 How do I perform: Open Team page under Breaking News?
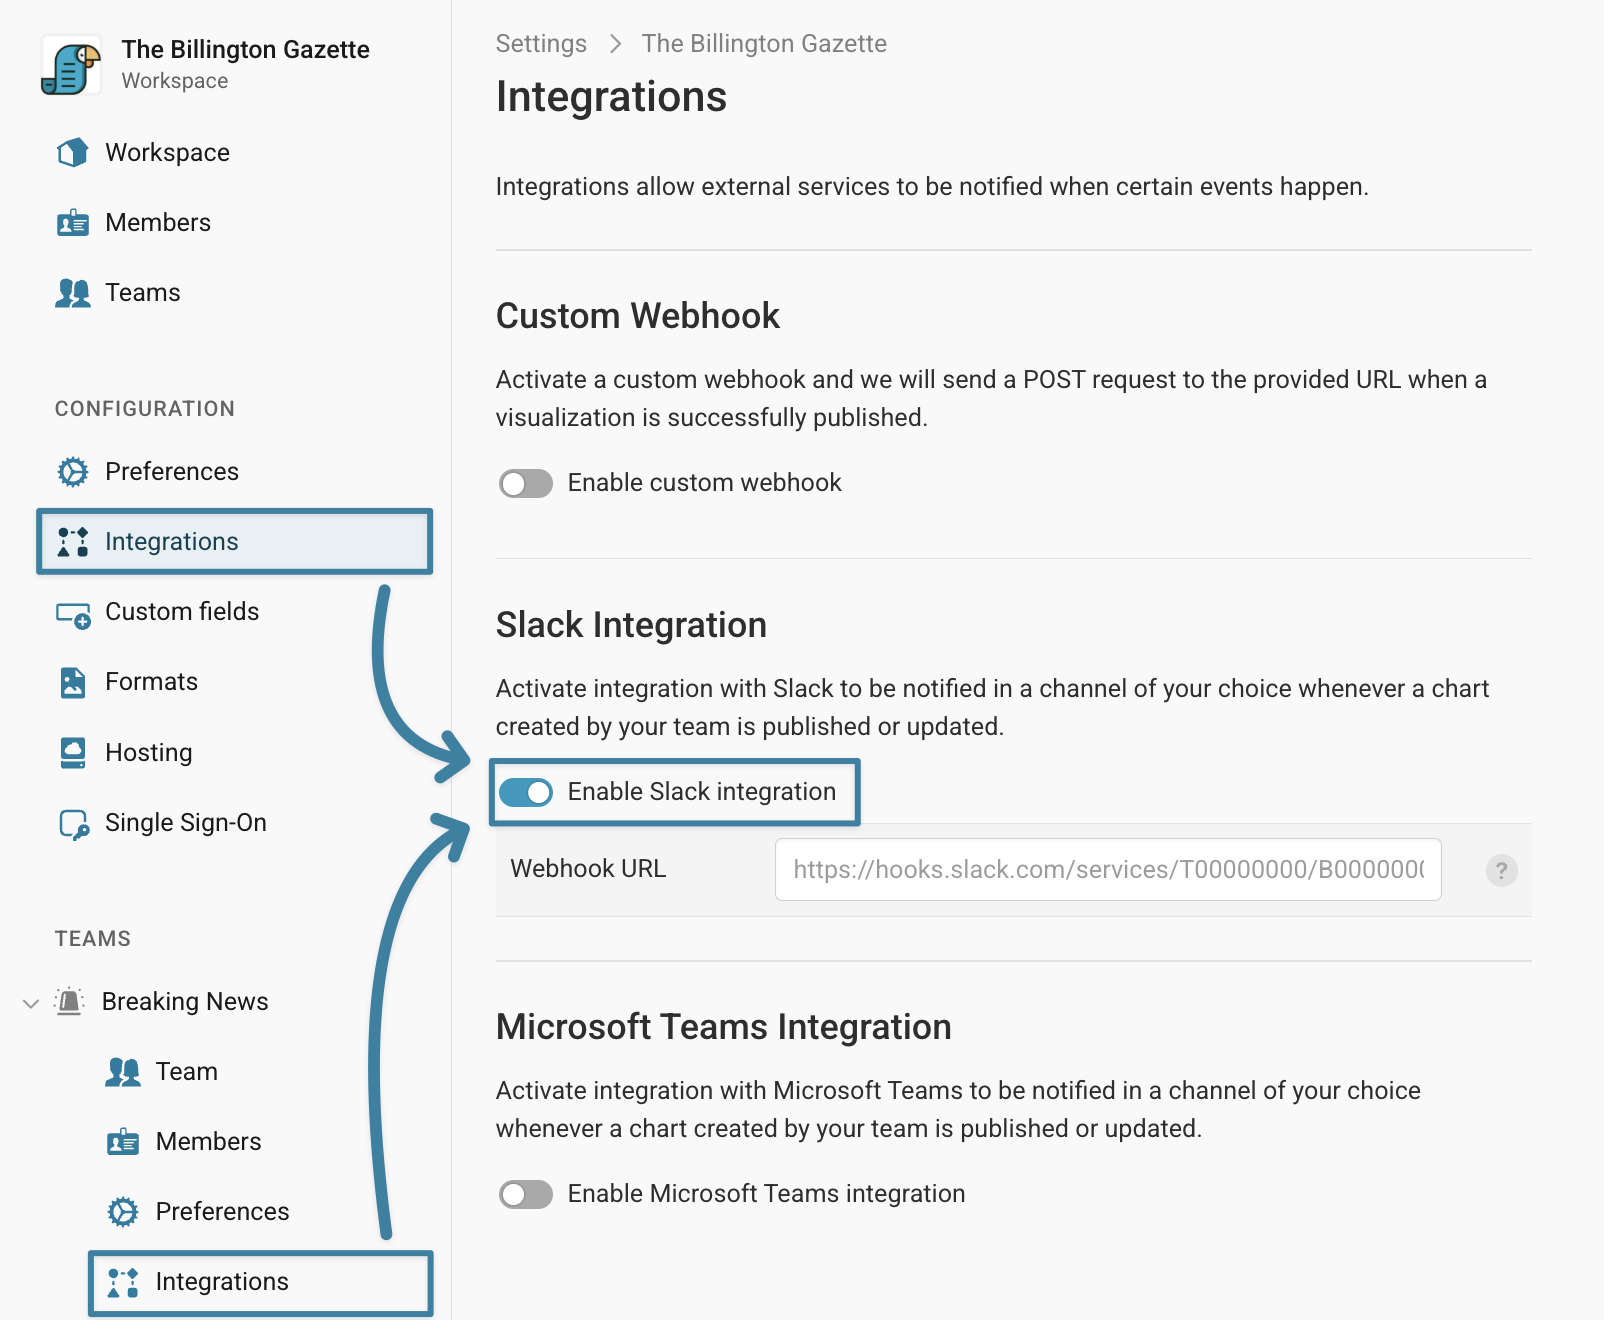tap(186, 1072)
